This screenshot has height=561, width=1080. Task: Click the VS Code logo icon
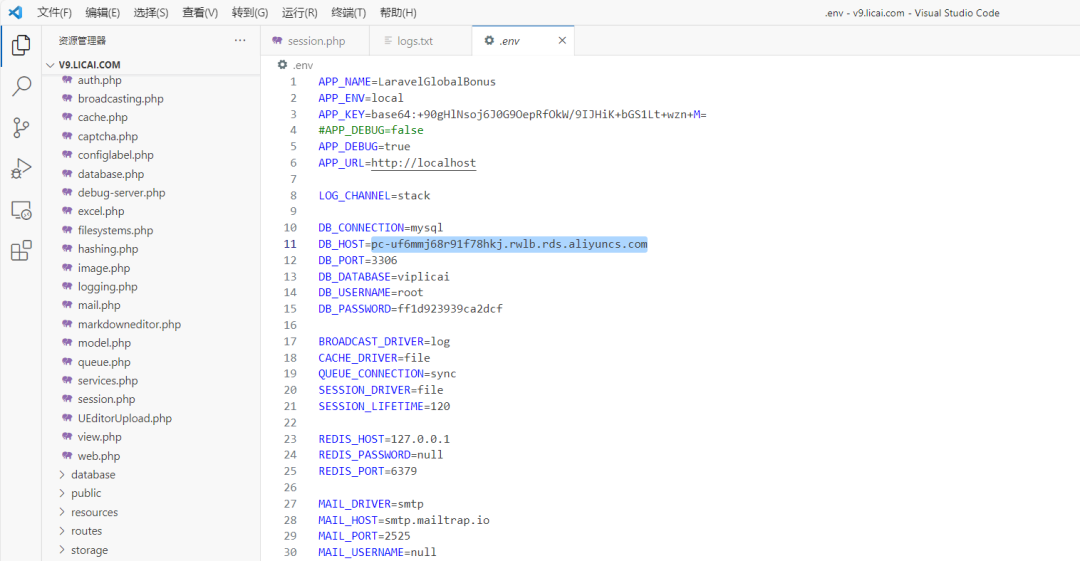point(15,12)
